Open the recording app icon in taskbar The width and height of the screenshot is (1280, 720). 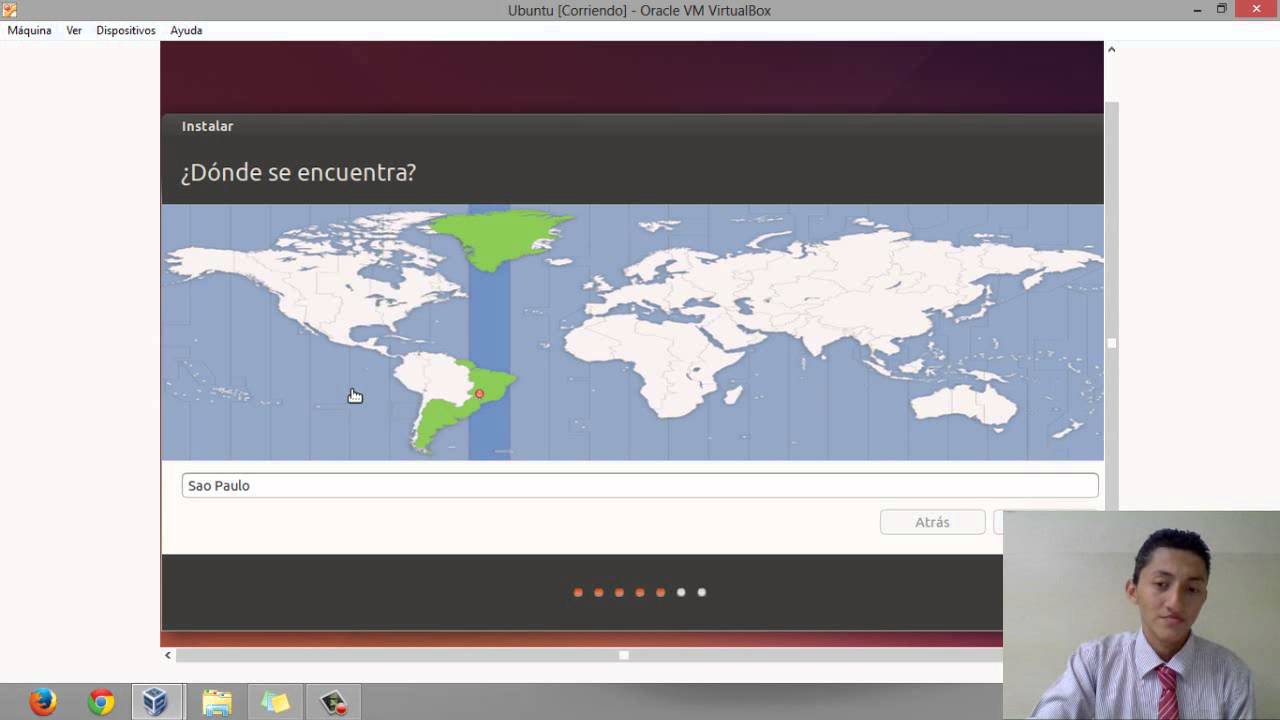pos(333,702)
